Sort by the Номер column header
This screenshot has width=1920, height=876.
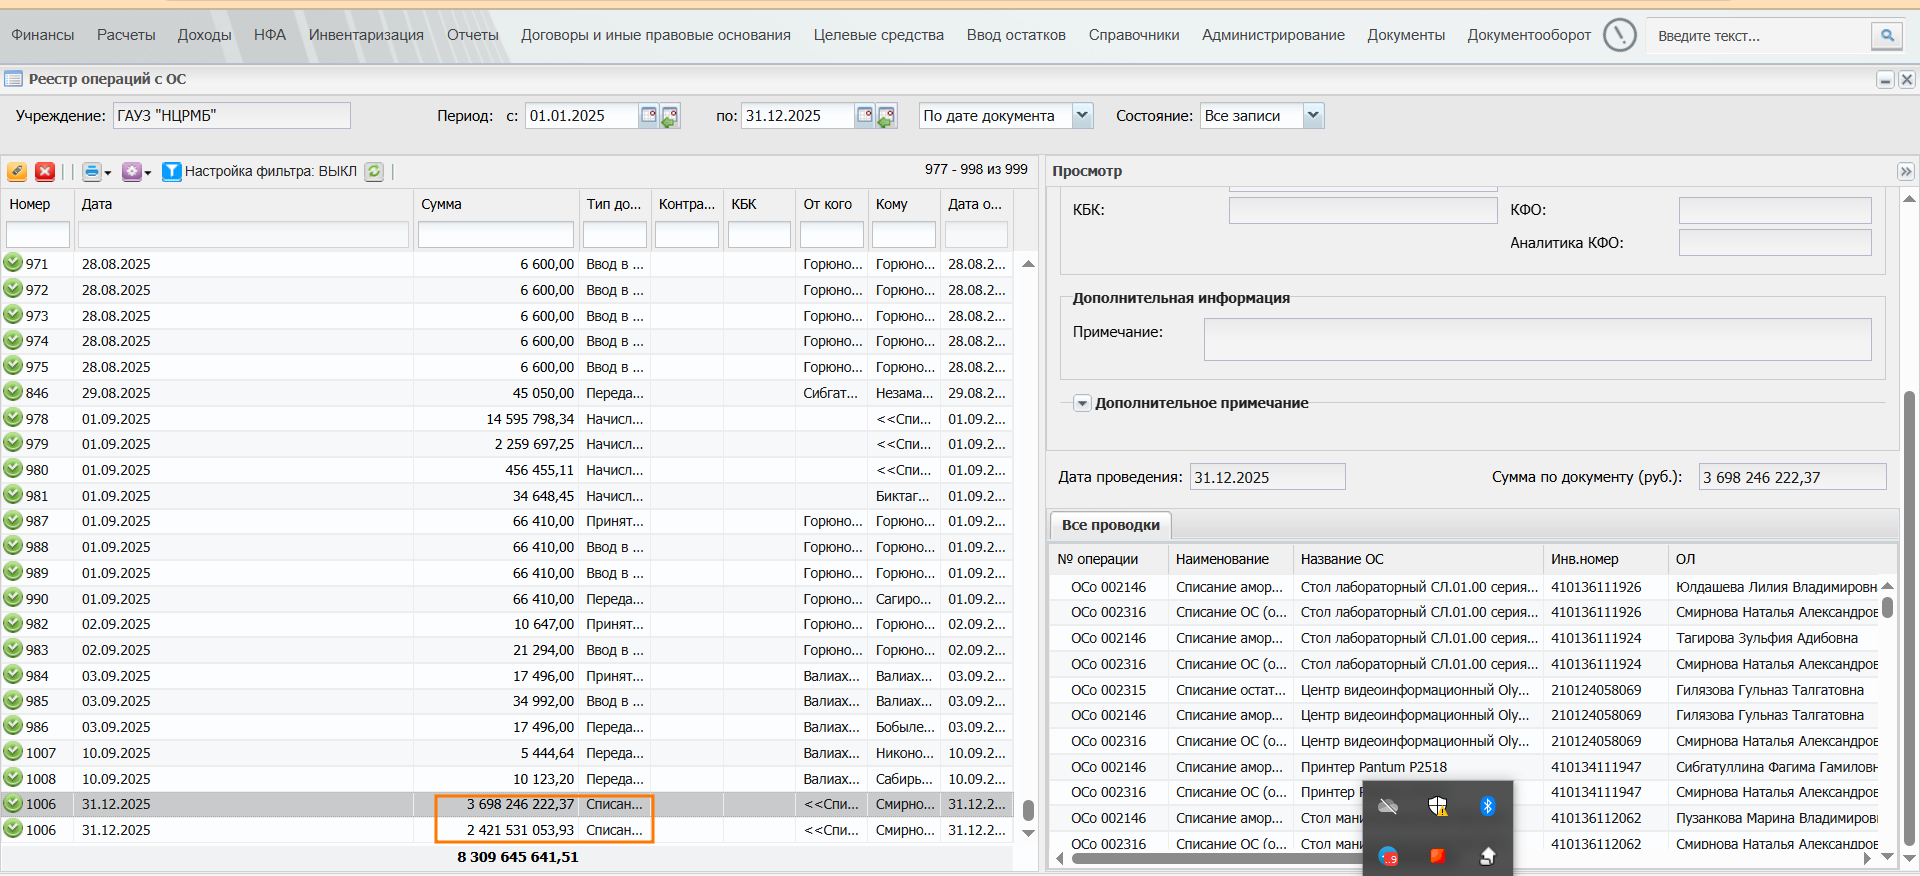[x=37, y=204]
